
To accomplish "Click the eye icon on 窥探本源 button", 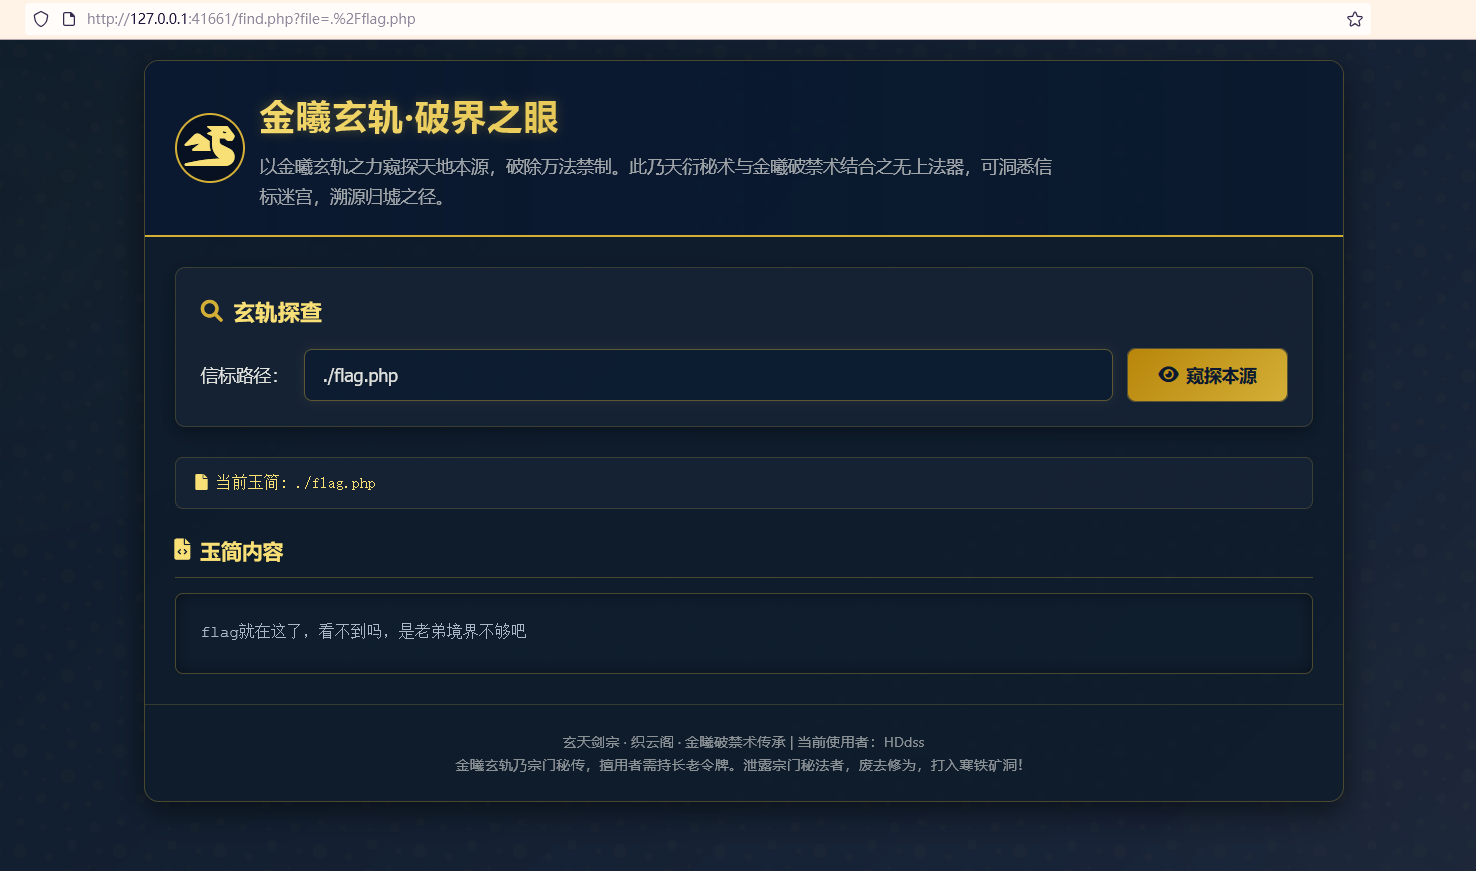I will pos(1168,375).
